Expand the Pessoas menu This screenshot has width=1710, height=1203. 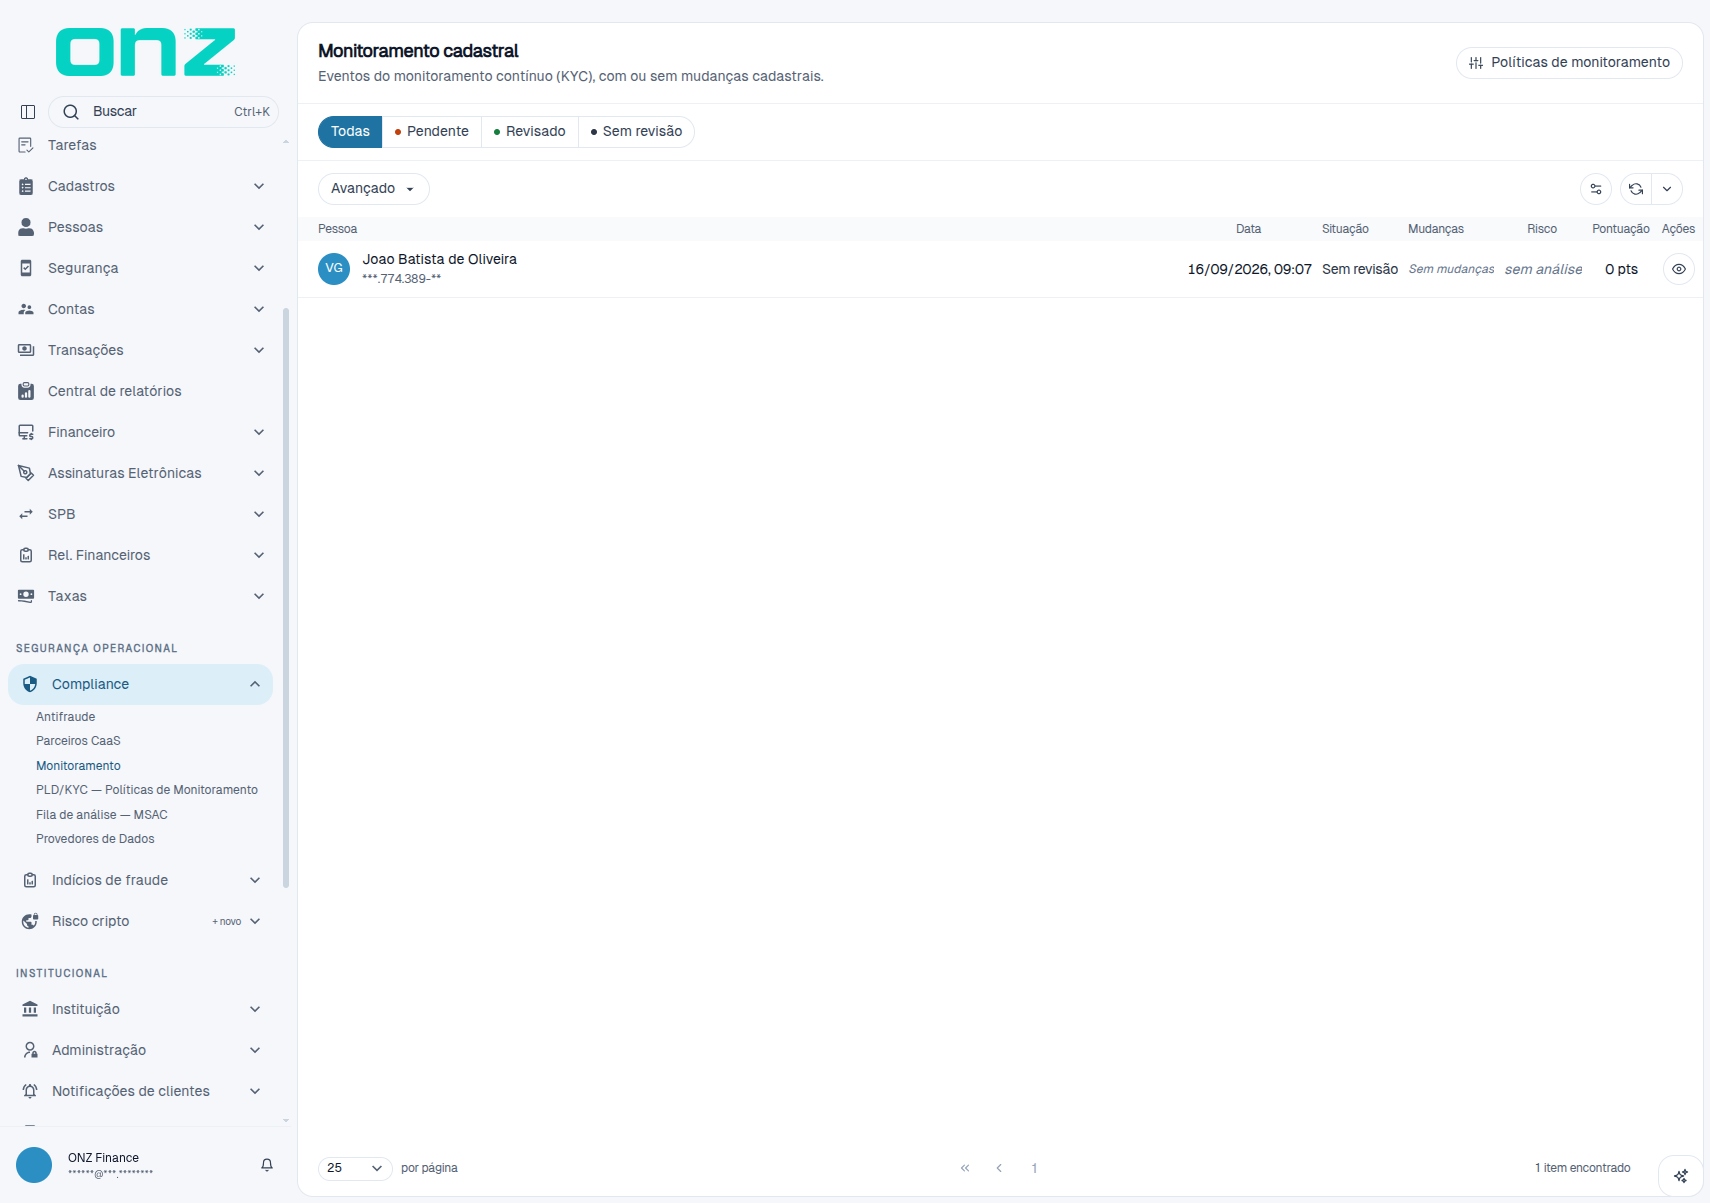pyautogui.click(x=141, y=227)
